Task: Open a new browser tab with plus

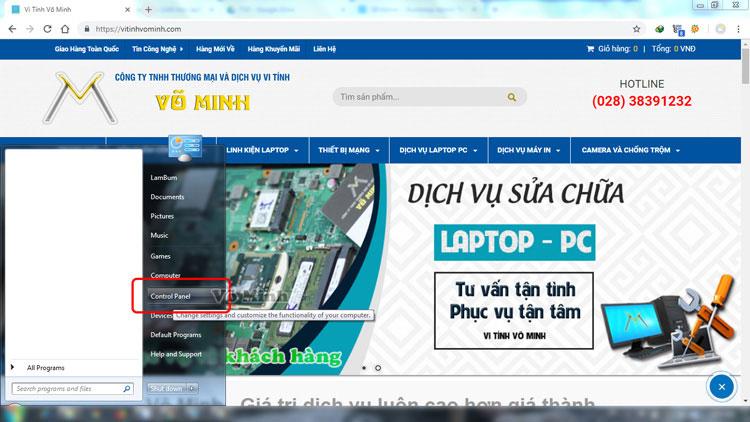Action: 148,10
